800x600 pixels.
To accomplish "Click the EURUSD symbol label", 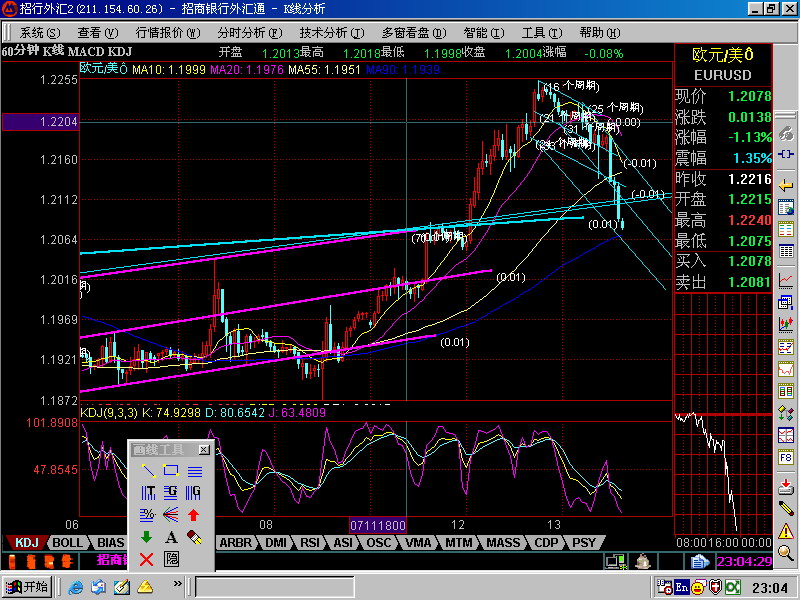I will click(x=722, y=76).
